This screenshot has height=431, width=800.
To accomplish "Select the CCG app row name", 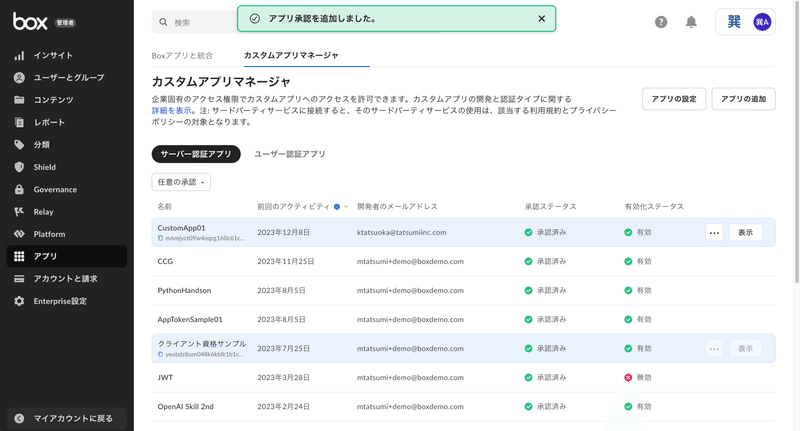I will click(x=165, y=262).
